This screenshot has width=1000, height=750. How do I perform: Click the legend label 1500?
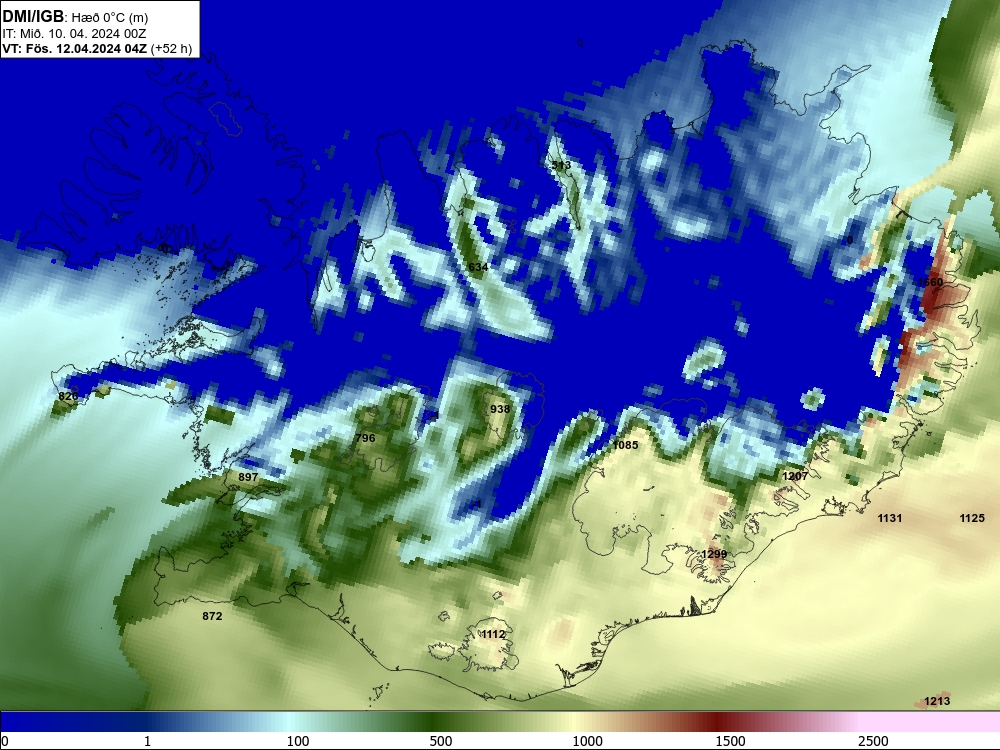coord(730,741)
